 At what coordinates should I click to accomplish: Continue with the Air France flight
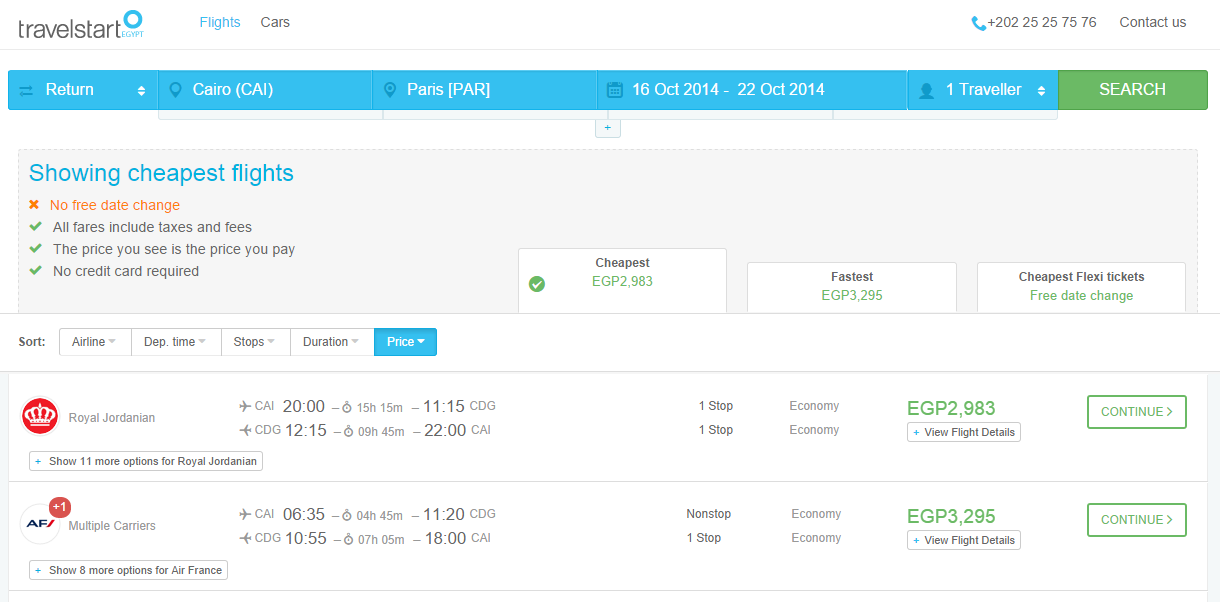[x=1137, y=520]
